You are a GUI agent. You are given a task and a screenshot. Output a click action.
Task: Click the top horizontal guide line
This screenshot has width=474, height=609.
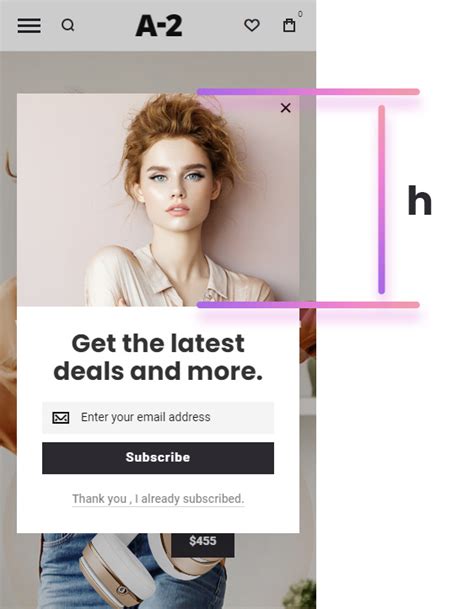click(308, 92)
